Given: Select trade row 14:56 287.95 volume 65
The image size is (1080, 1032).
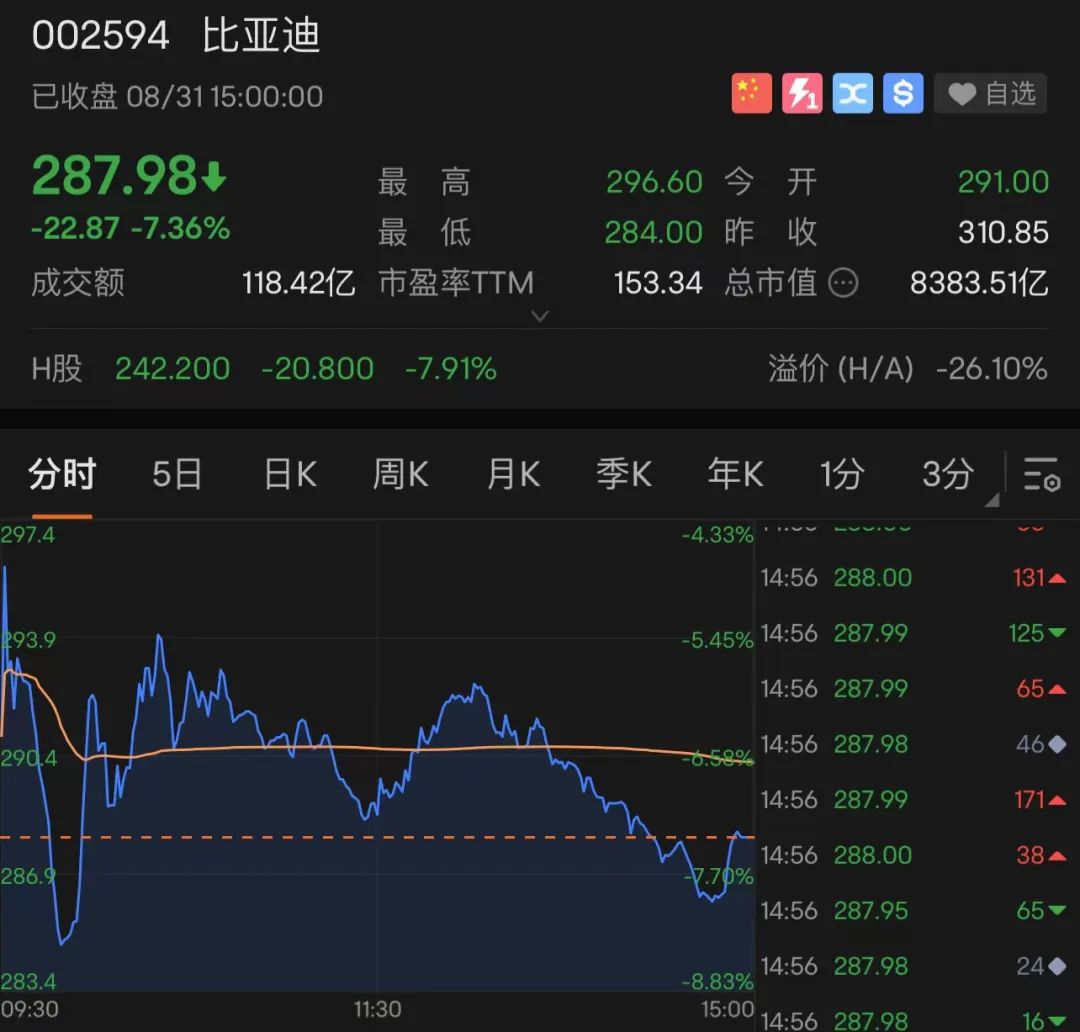Looking at the screenshot, I should coord(913,911).
